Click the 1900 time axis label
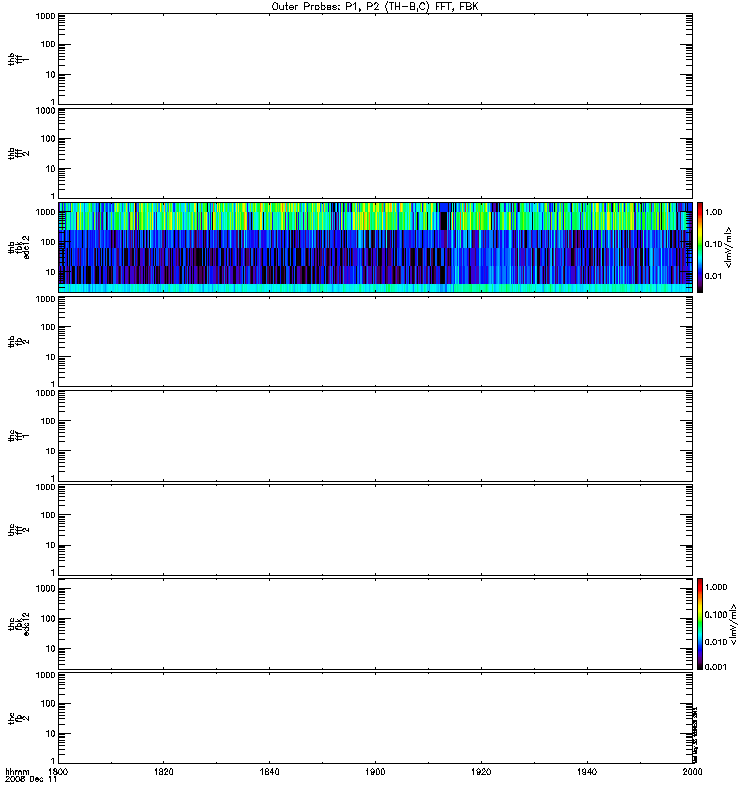The width and height of the screenshot is (750, 800). (x=376, y=771)
